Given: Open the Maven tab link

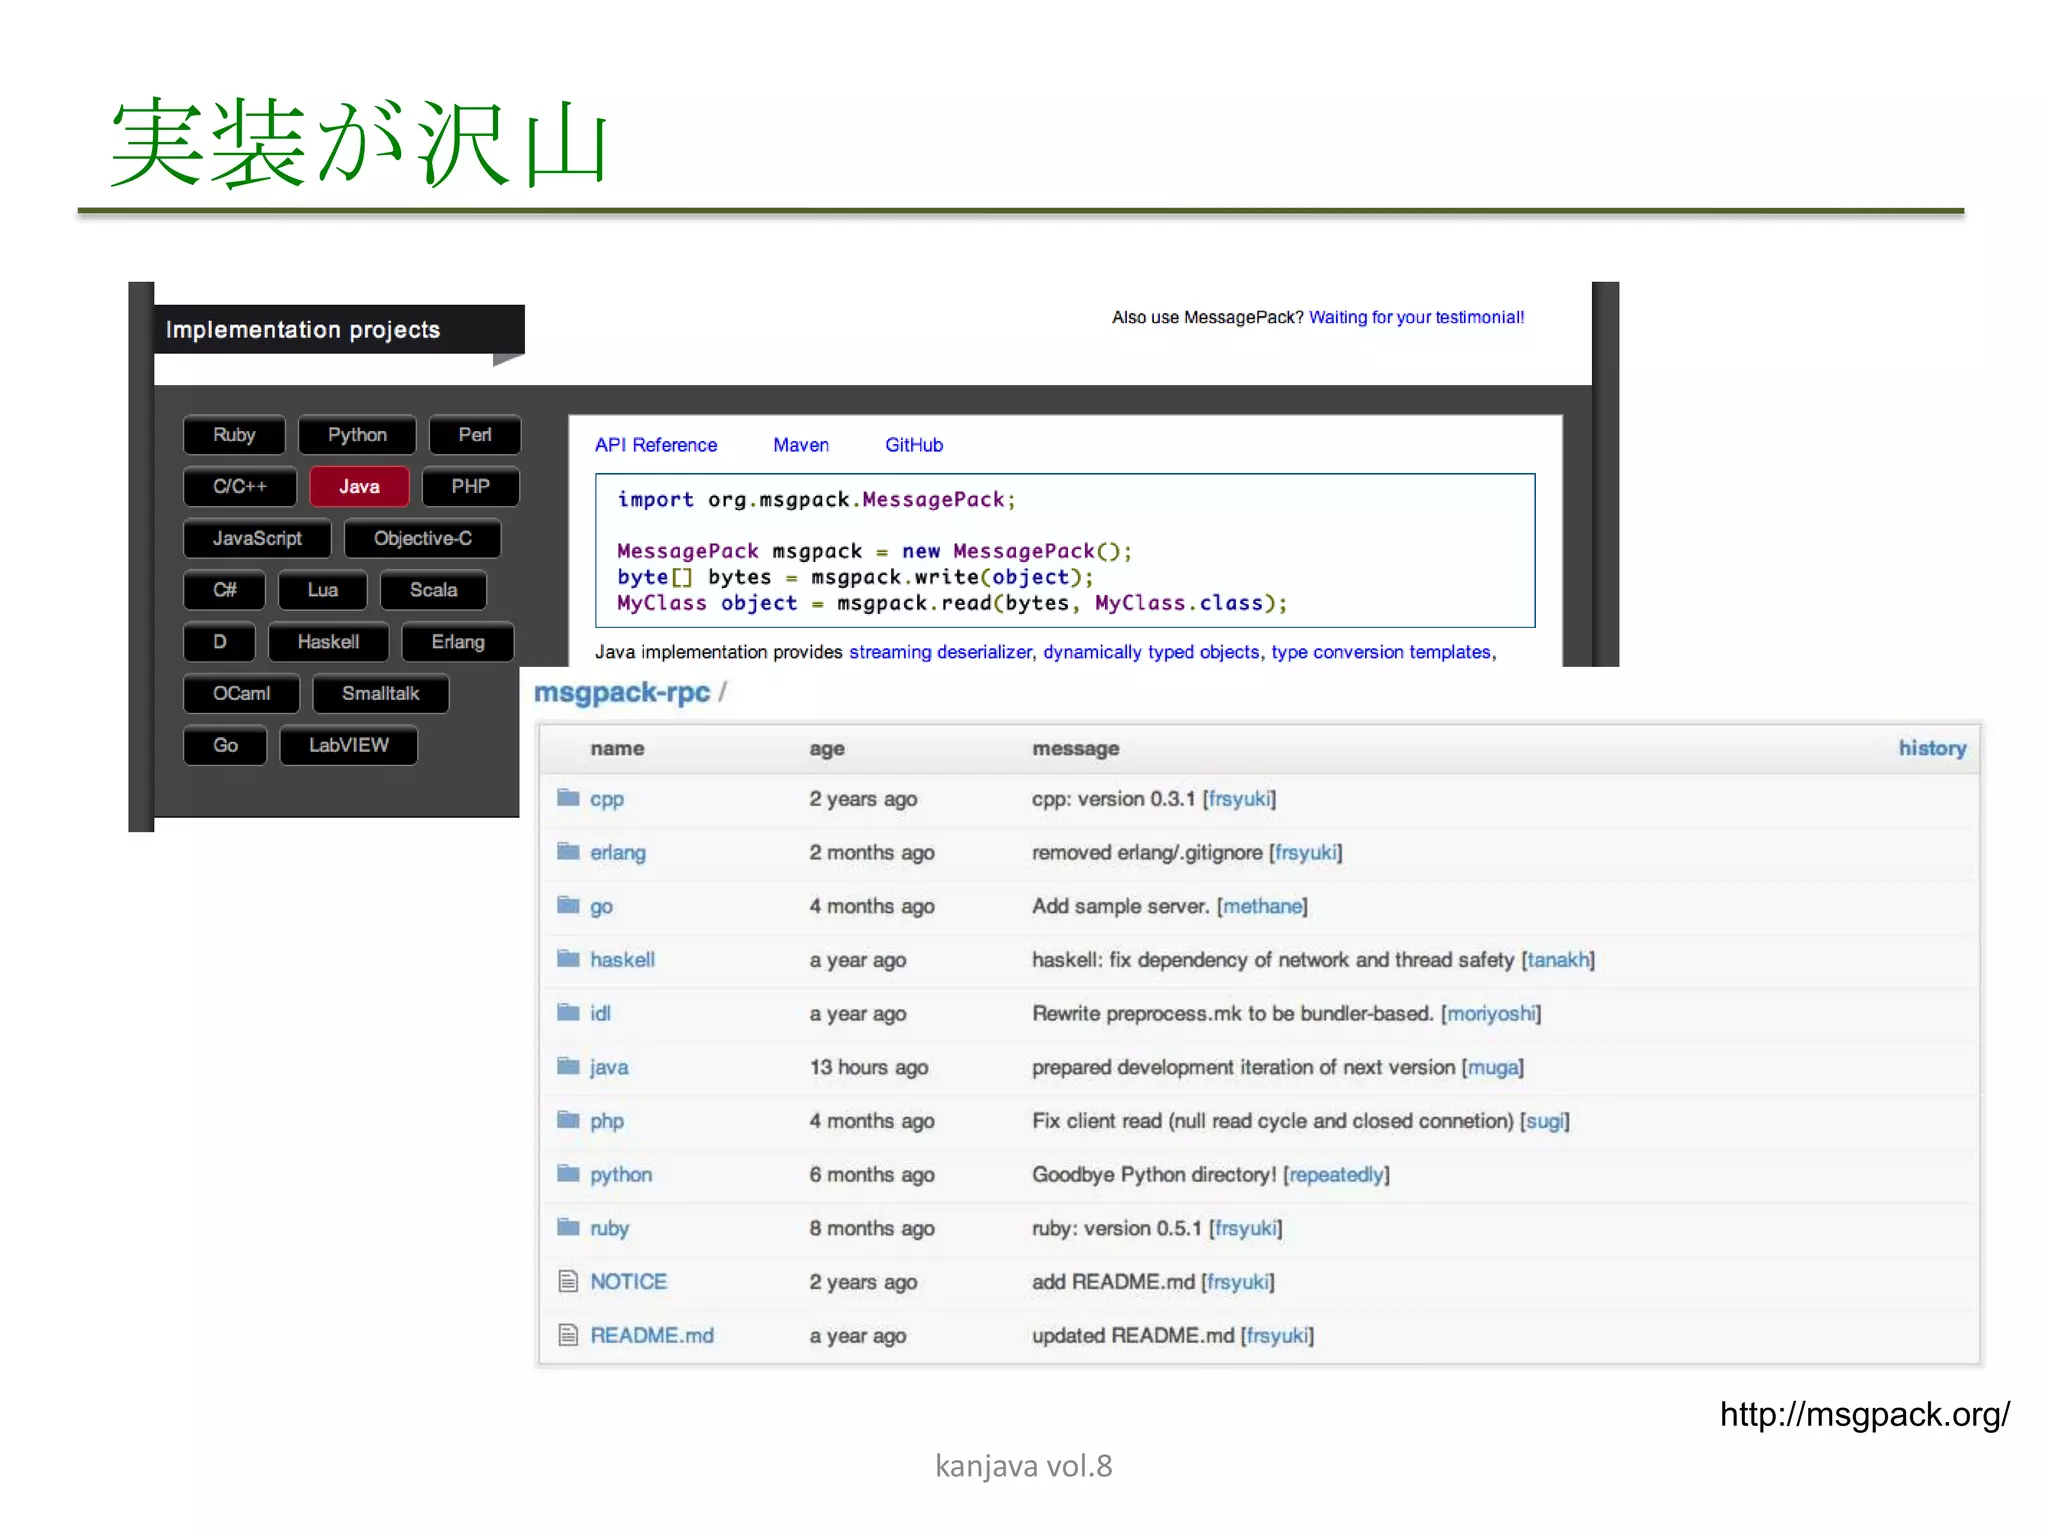Looking at the screenshot, I should 800,445.
